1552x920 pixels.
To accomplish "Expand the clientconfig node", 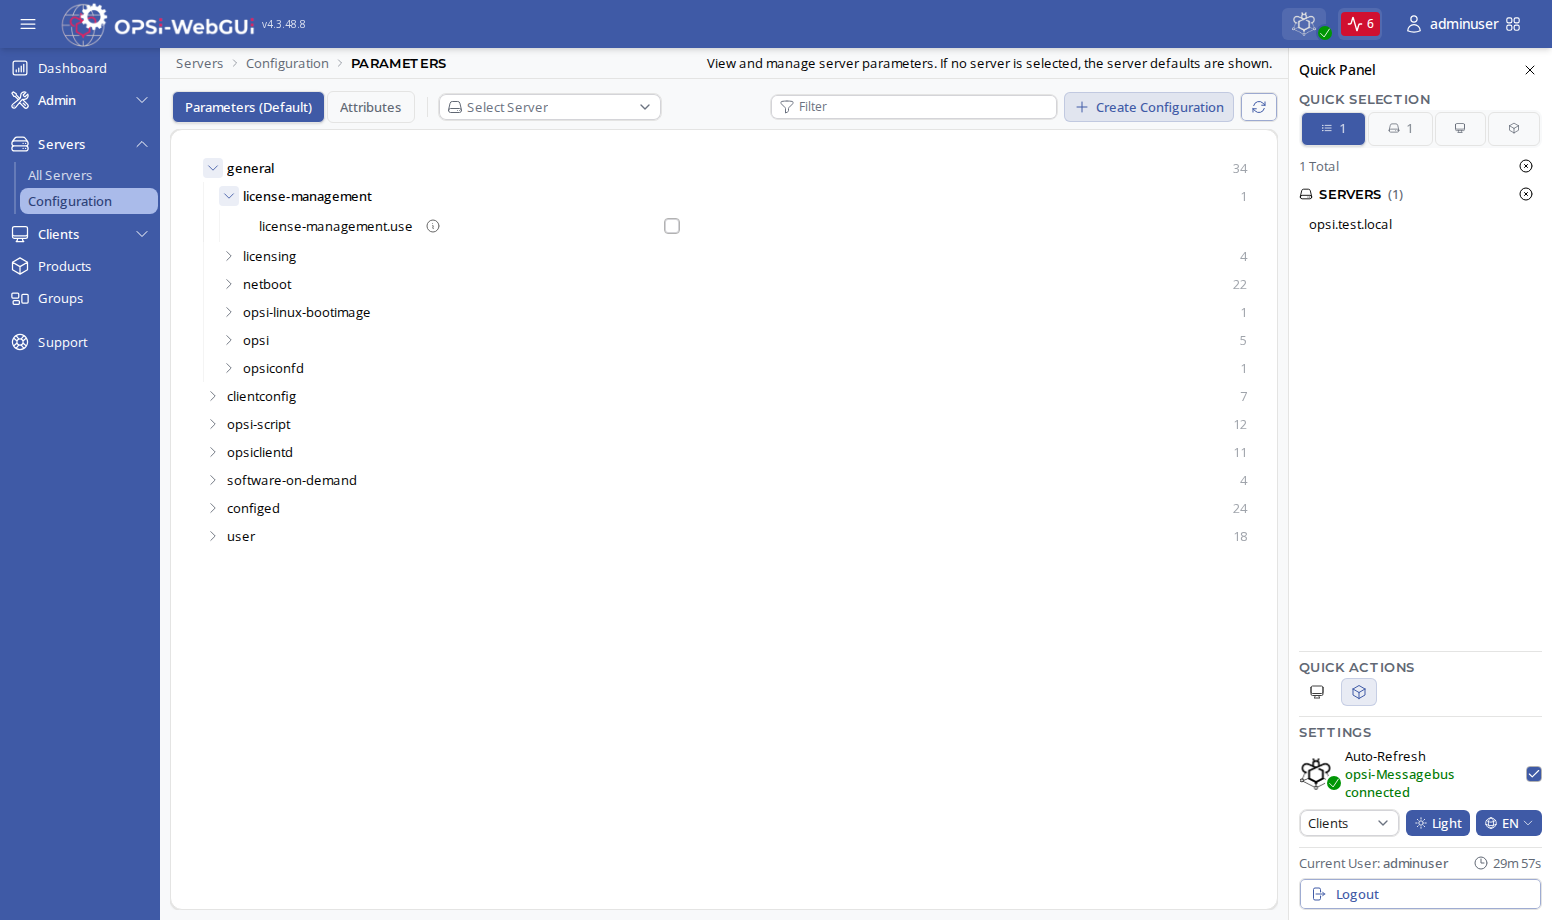I will [213, 396].
